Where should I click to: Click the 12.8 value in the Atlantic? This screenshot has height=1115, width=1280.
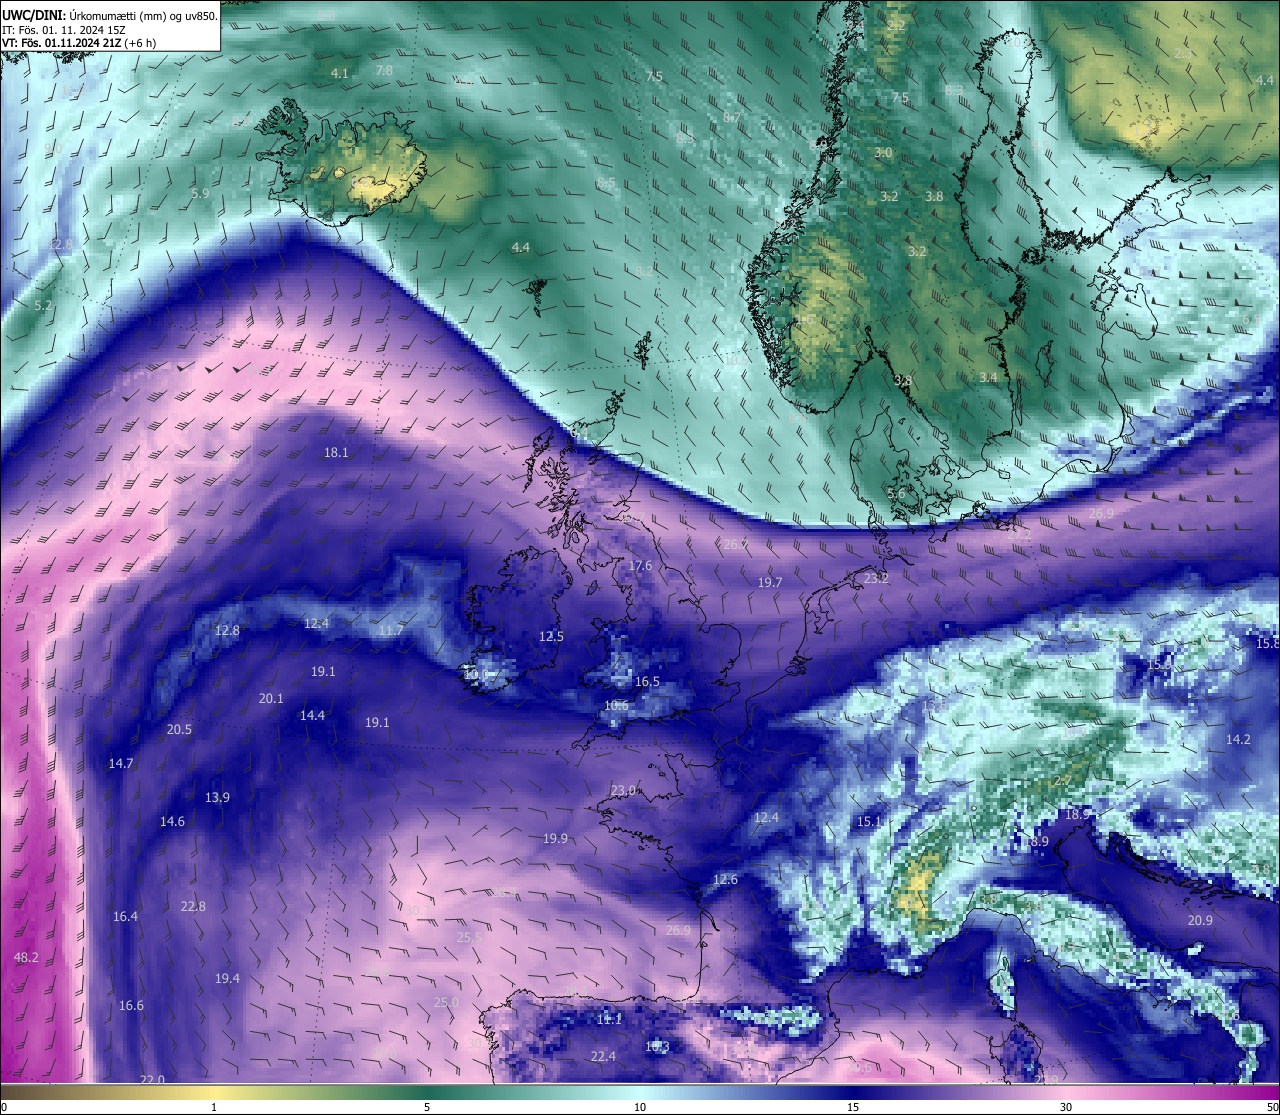(227, 631)
